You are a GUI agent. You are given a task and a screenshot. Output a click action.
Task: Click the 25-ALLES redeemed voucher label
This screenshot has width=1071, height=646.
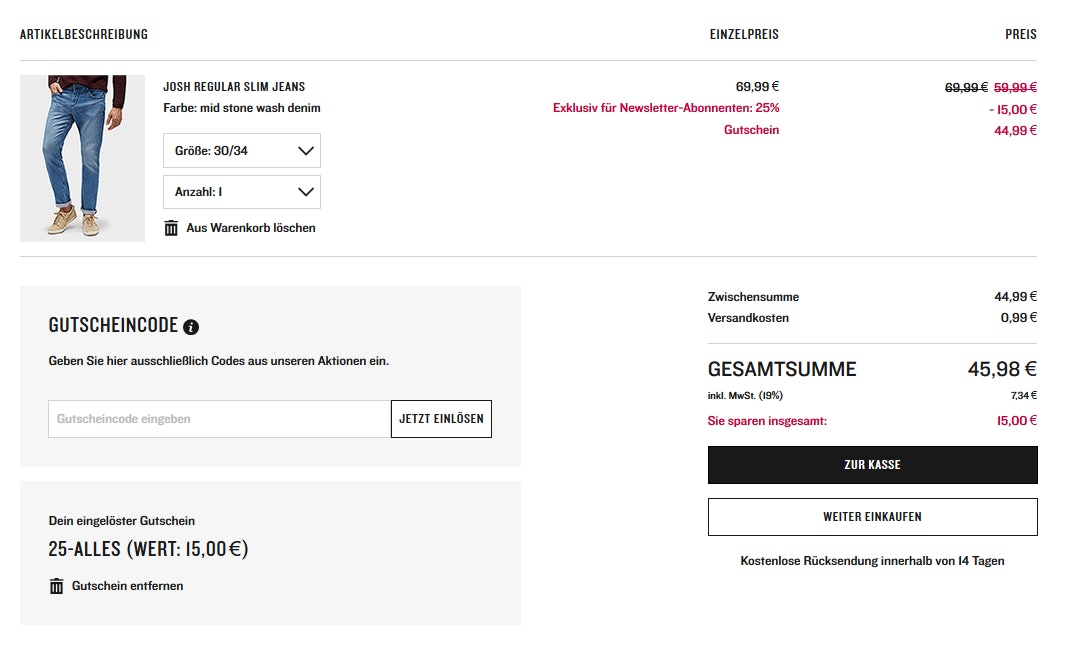tap(148, 549)
